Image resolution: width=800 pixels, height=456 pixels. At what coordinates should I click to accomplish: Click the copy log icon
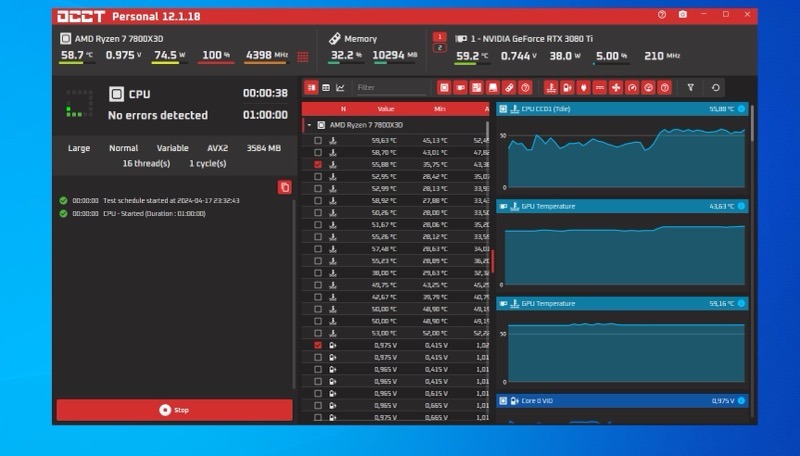284,187
